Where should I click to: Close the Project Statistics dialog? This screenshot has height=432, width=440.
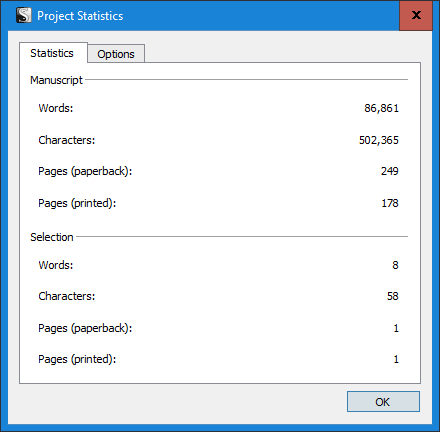416,15
